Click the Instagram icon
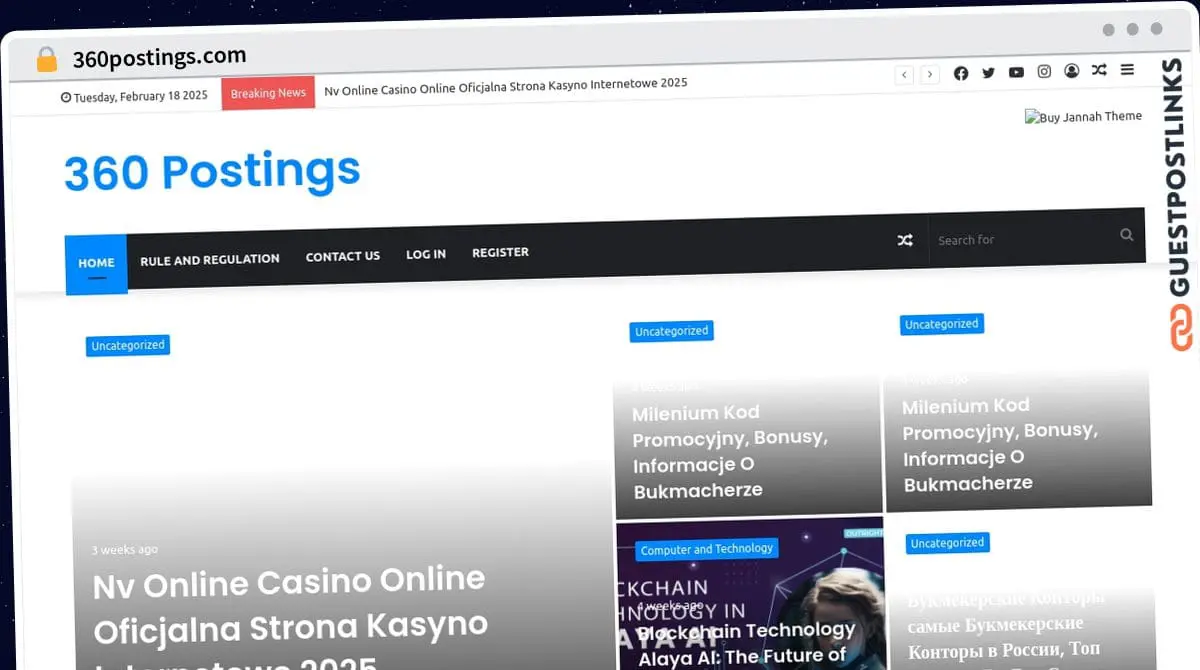The height and width of the screenshot is (670, 1200). [1044, 72]
